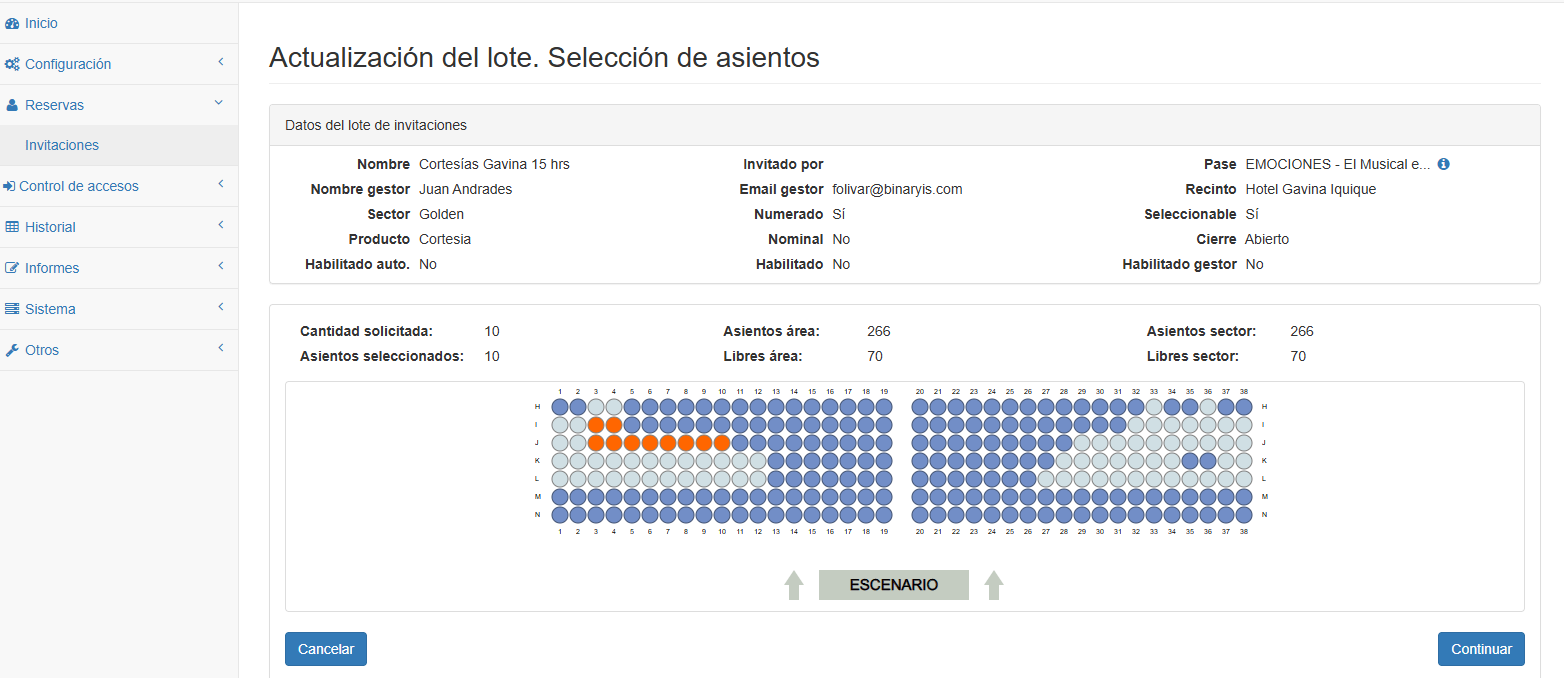This screenshot has height=678, width=1564.
Task: Click the Cancelar button
Action: point(326,649)
